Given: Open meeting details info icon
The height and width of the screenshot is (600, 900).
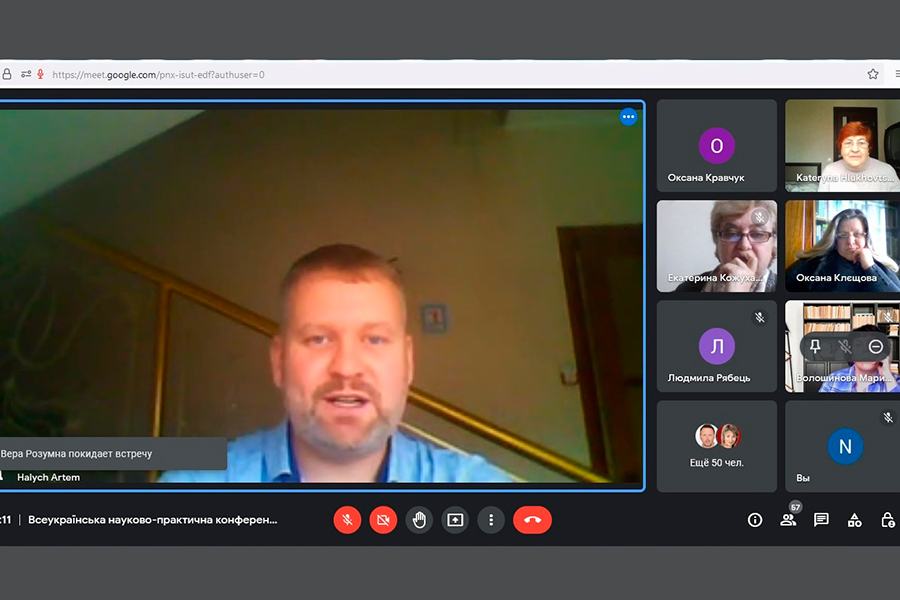Looking at the screenshot, I should click(x=755, y=520).
